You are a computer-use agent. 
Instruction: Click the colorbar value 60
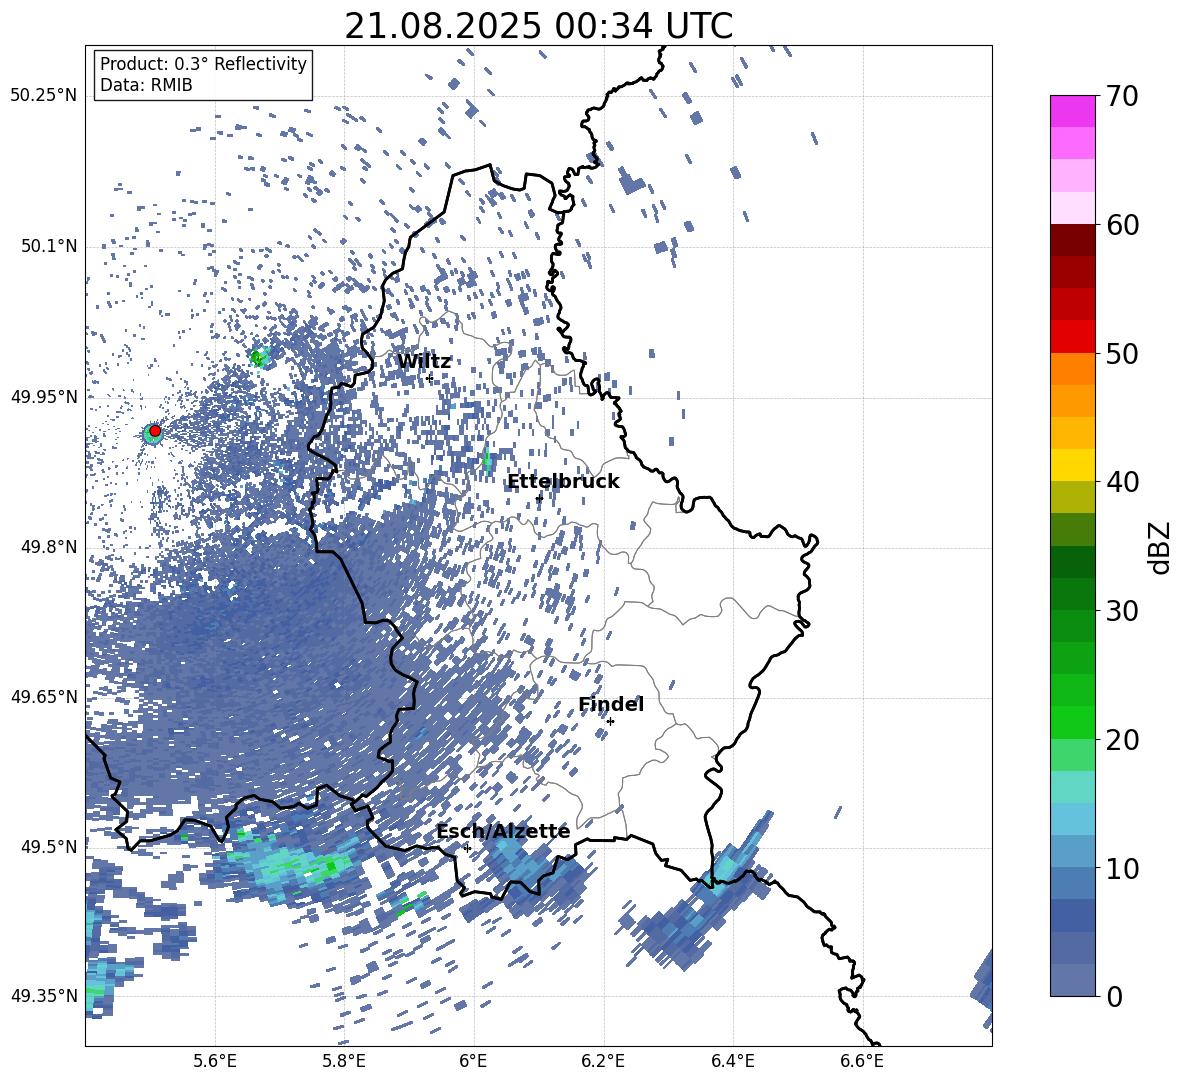point(1121,225)
